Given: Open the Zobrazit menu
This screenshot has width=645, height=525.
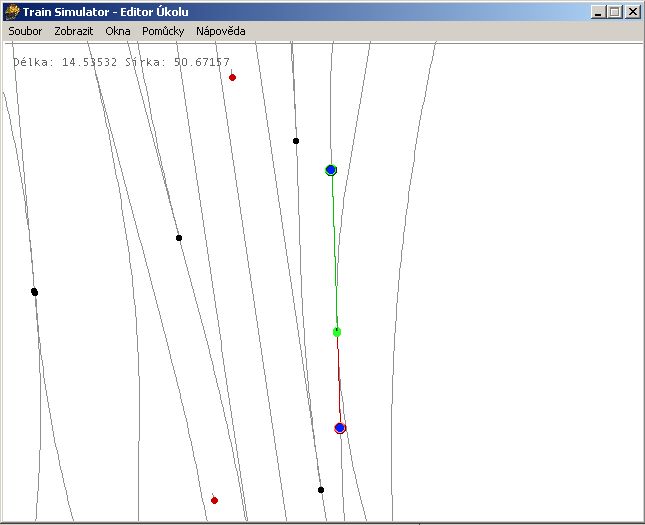Looking at the screenshot, I should click(x=74, y=31).
